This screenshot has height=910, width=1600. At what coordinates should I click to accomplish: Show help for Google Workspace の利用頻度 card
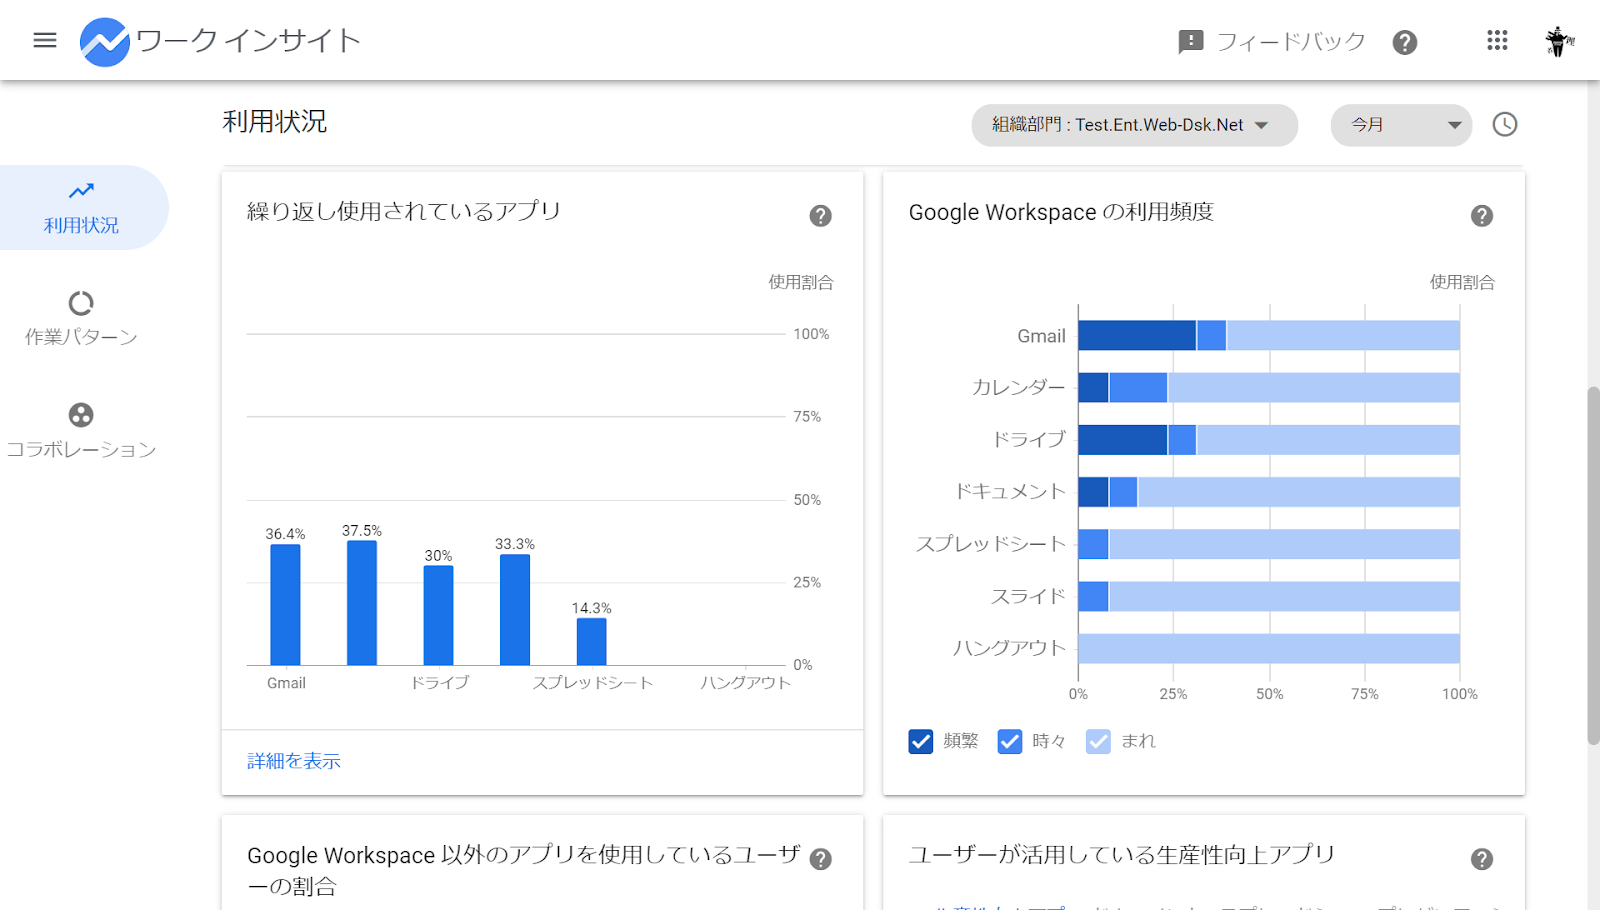coord(1482,216)
